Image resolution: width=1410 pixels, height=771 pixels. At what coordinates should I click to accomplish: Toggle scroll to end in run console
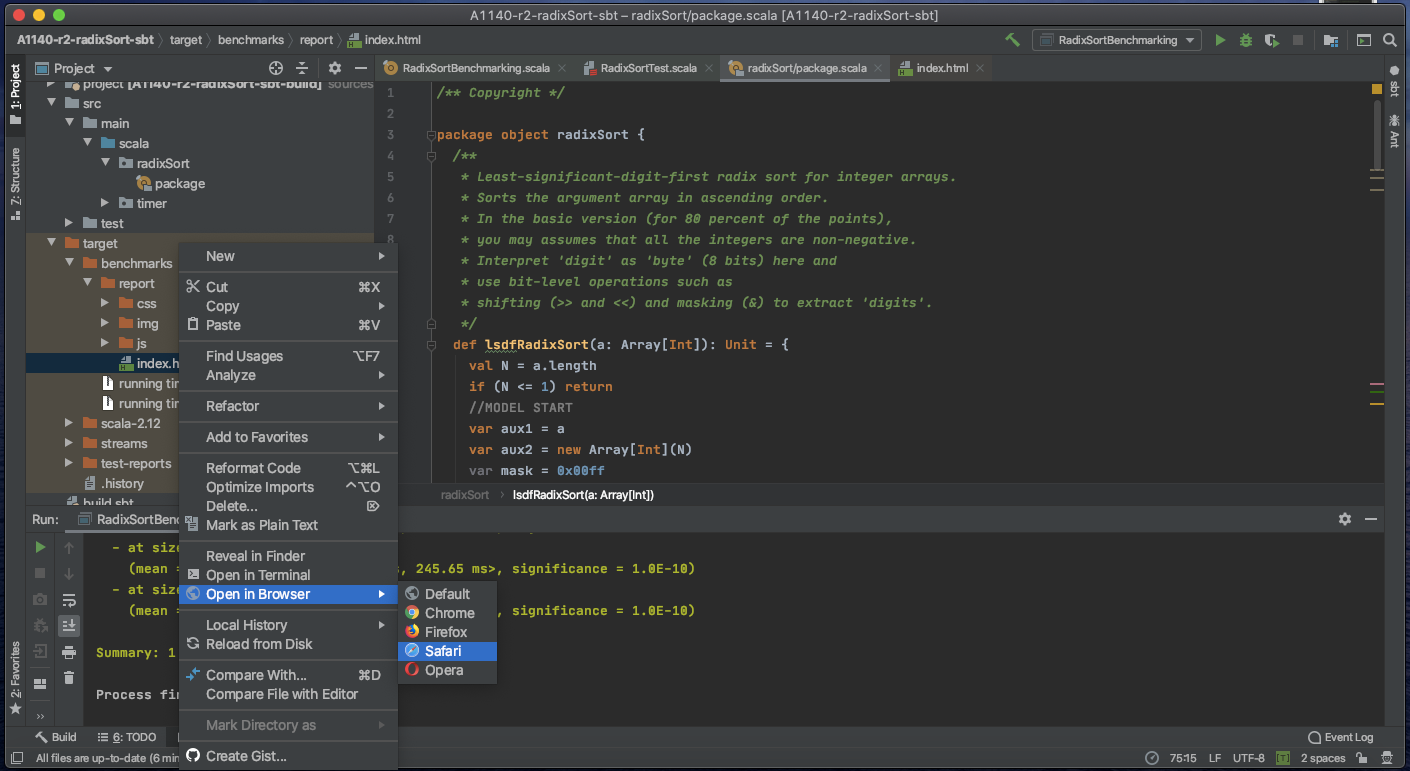click(x=68, y=626)
